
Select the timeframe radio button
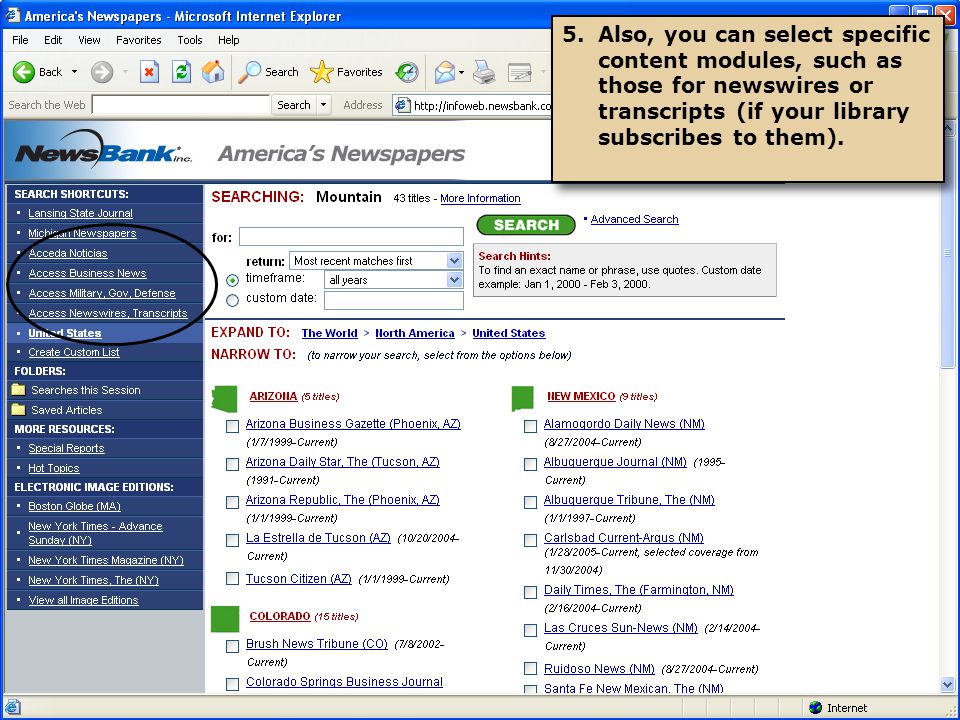233,280
